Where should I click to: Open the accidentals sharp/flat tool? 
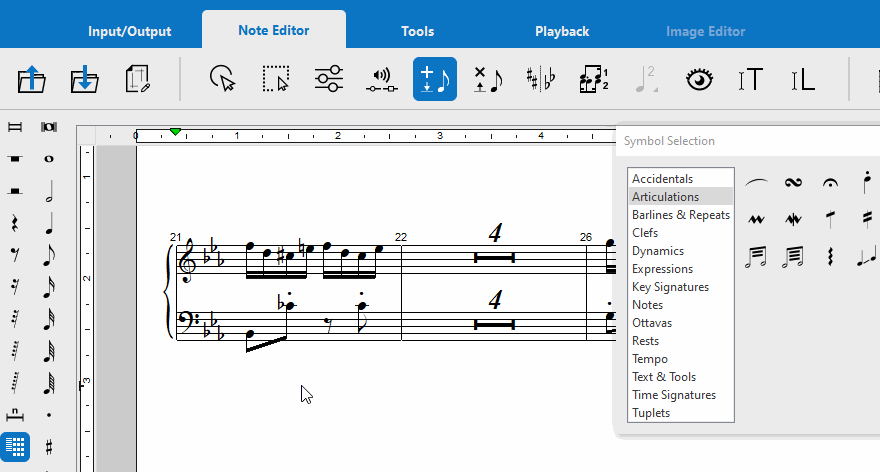click(541, 80)
